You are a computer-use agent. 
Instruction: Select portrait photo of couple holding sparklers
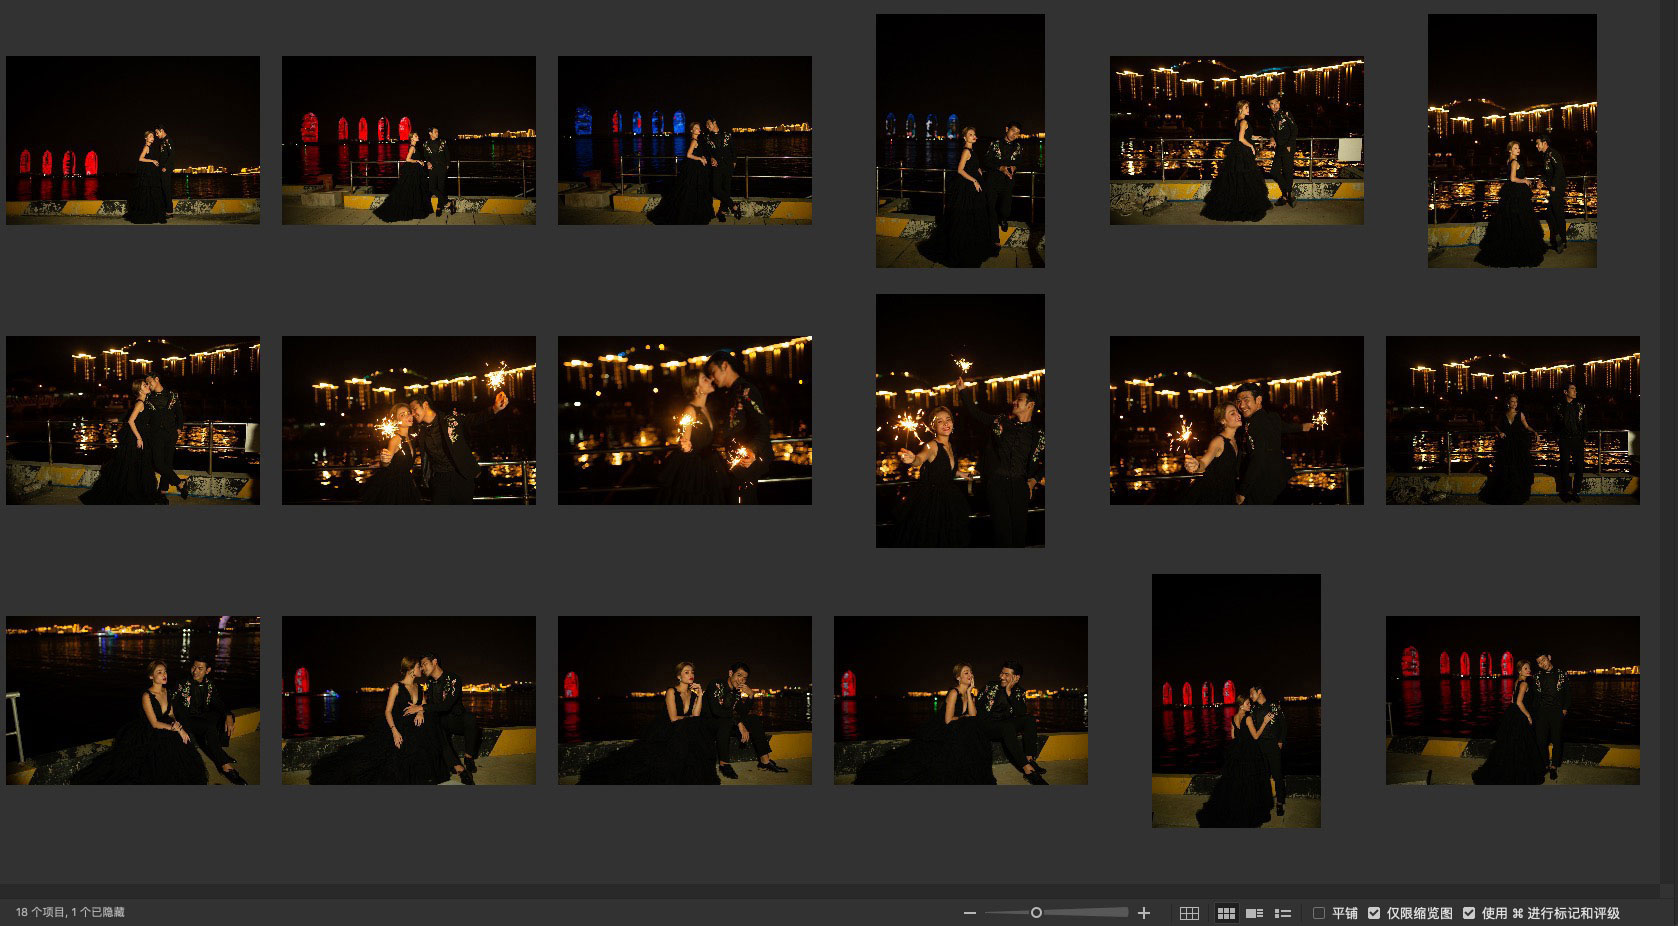[x=960, y=420]
